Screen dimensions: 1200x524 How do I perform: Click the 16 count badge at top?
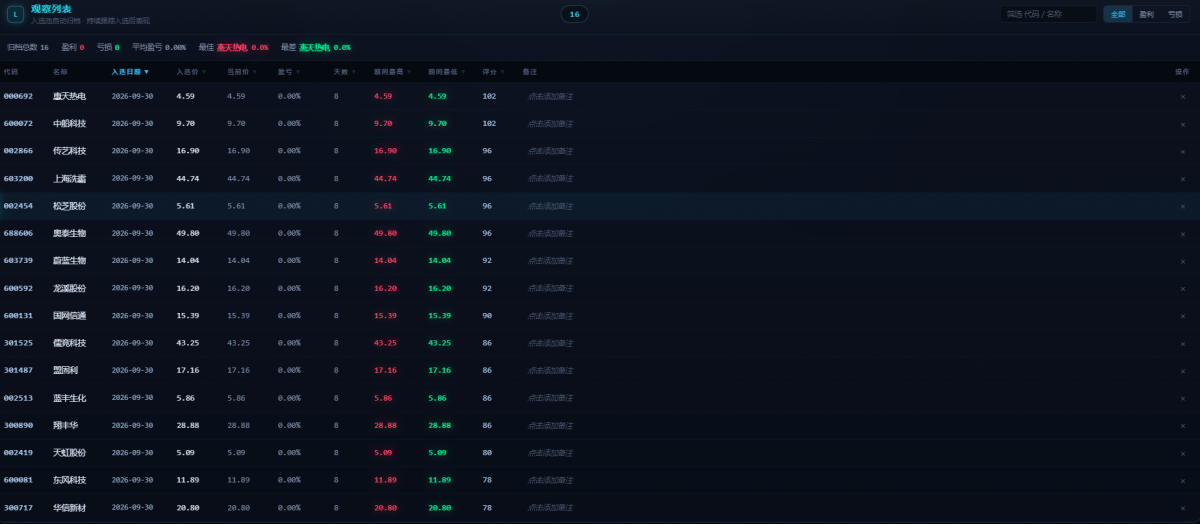click(574, 14)
